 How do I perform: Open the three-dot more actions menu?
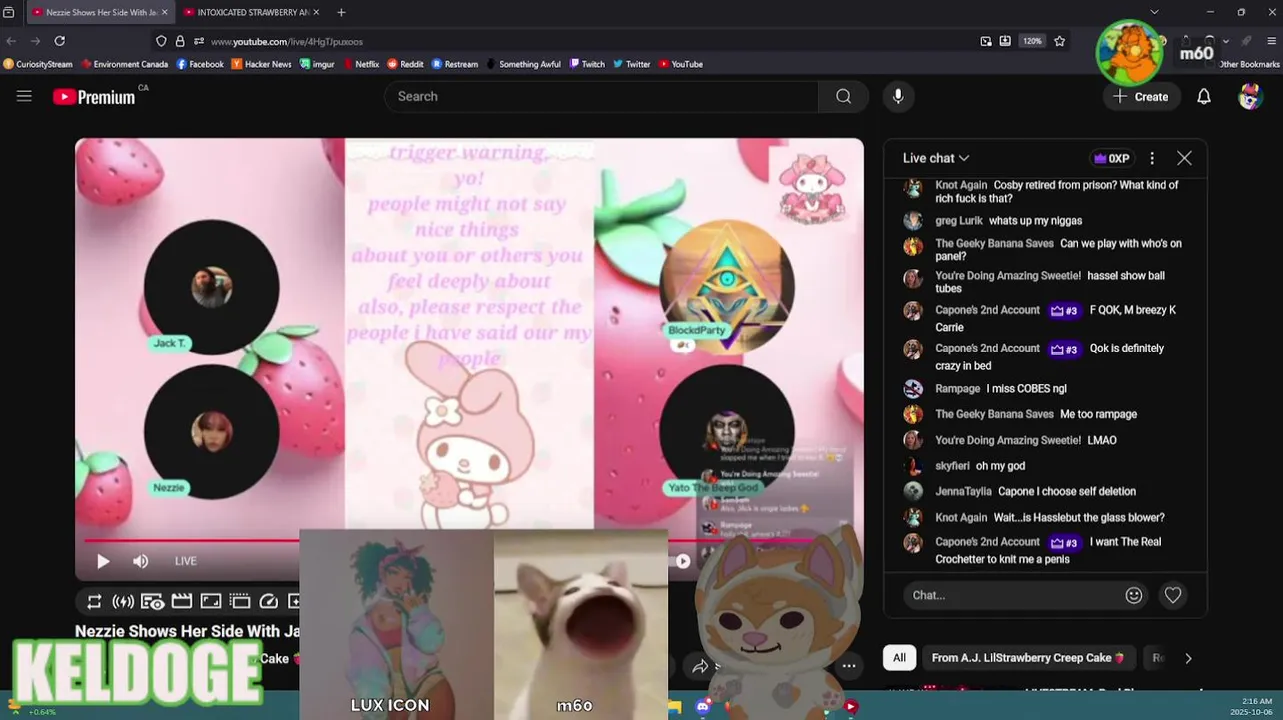click(x=848, y=666)
